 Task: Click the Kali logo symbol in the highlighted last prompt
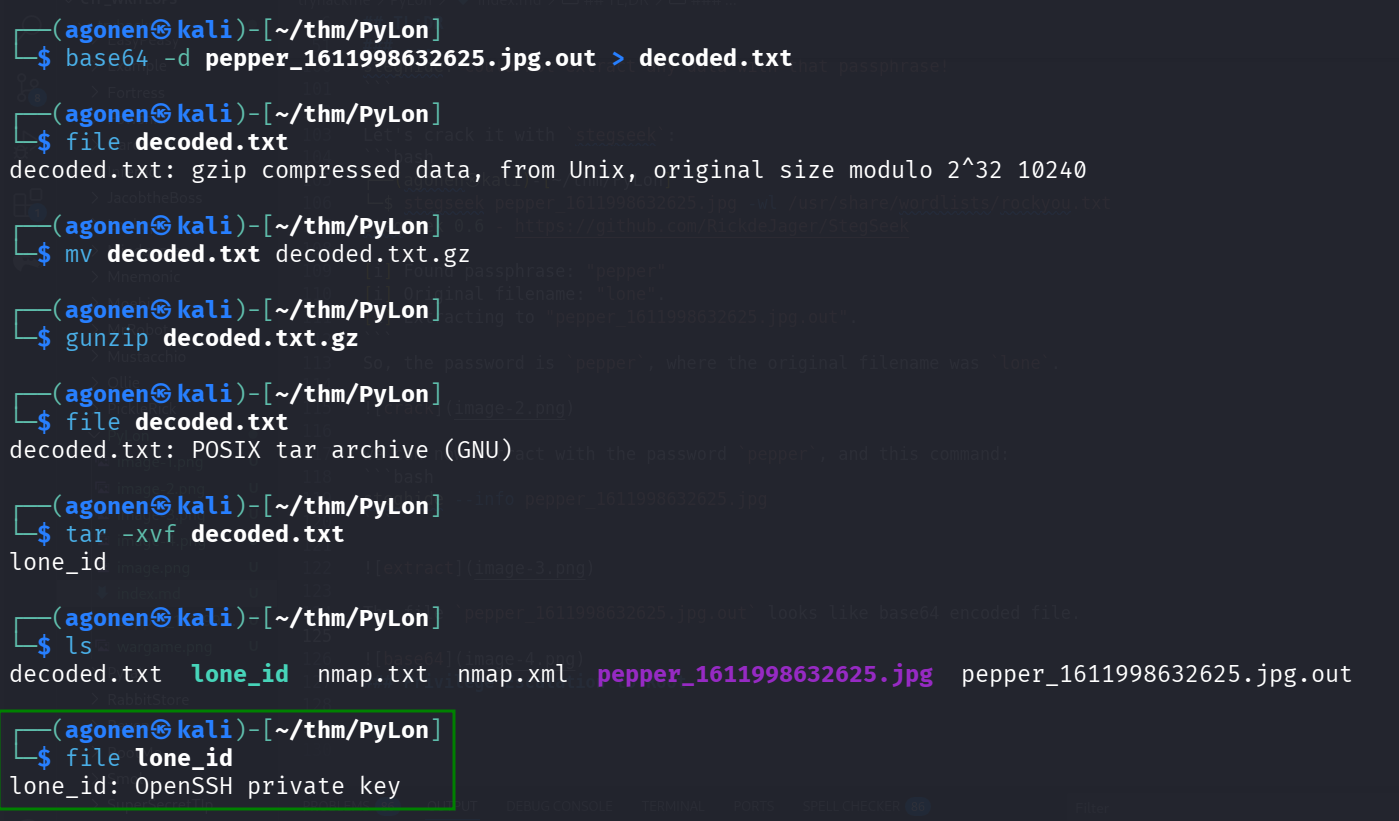point(163,730)
